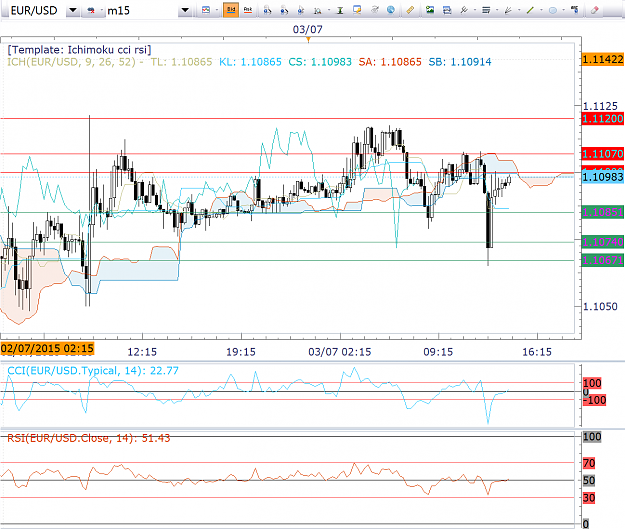Select the green 1.10851 line price label
625x529 pixels.
pyautogui.click(x=603, y=212)
